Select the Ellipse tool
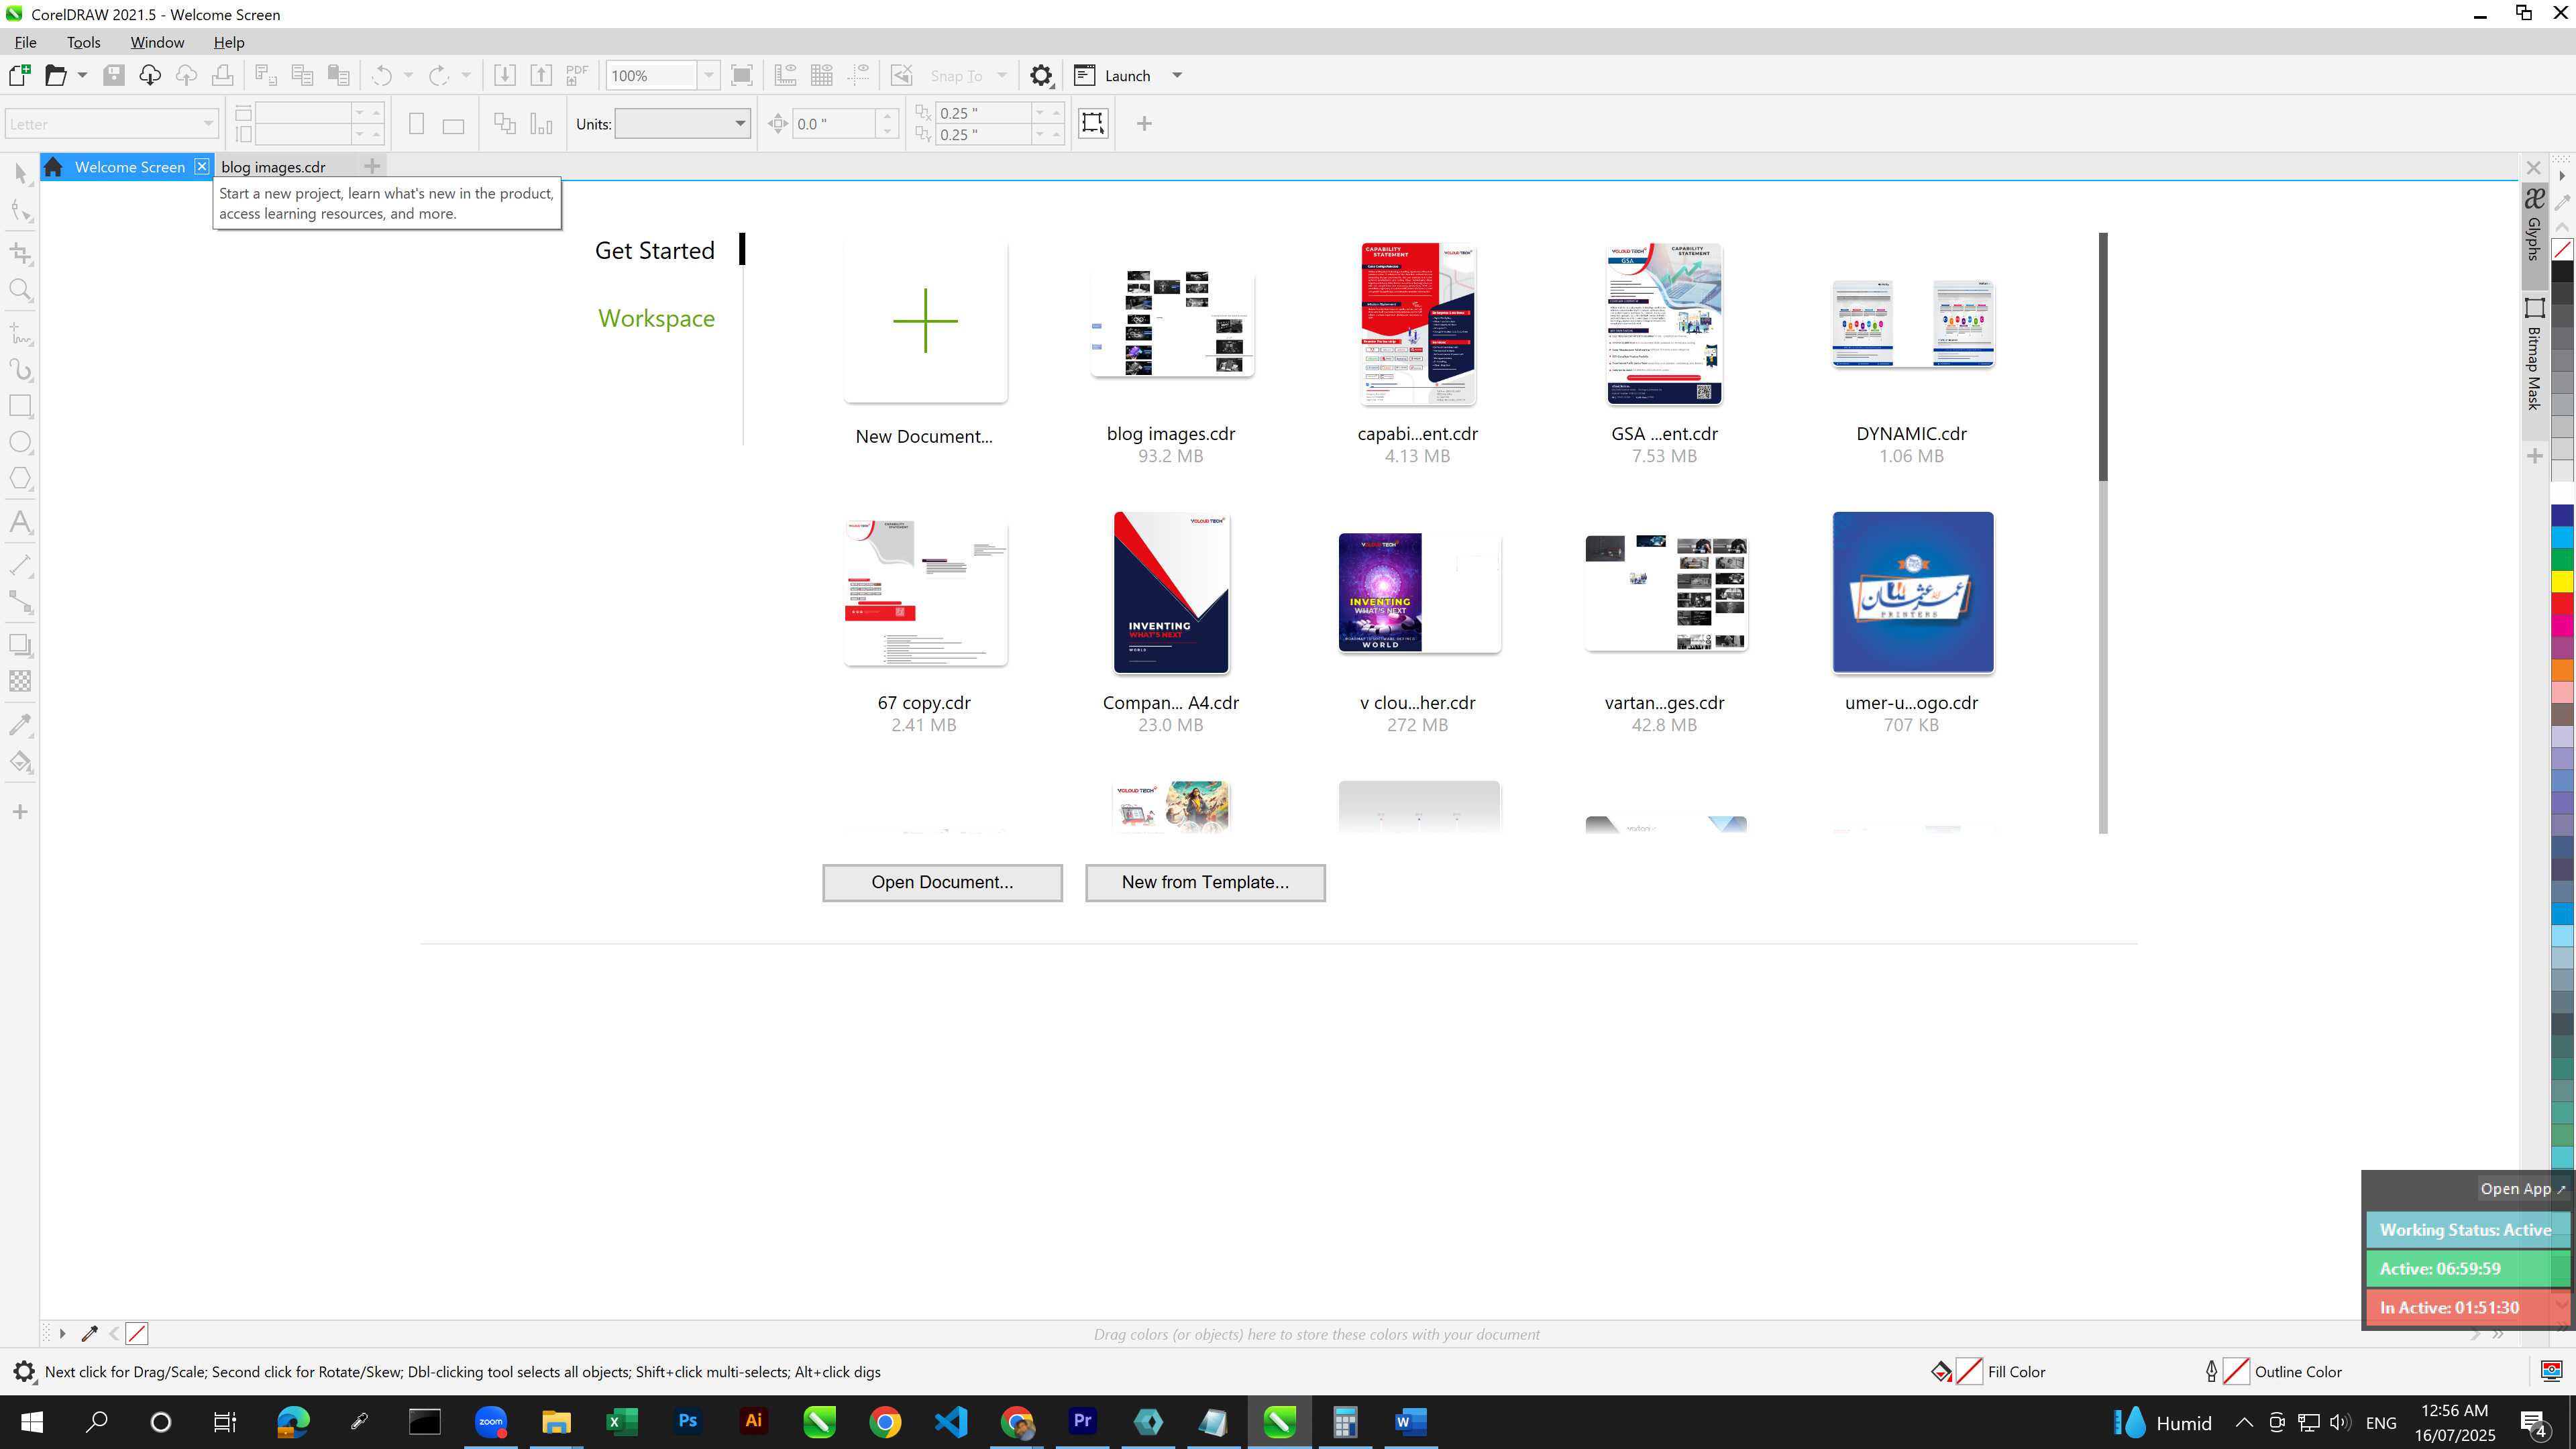Viewport: 2576px width, 1449px height. point(21,442)
